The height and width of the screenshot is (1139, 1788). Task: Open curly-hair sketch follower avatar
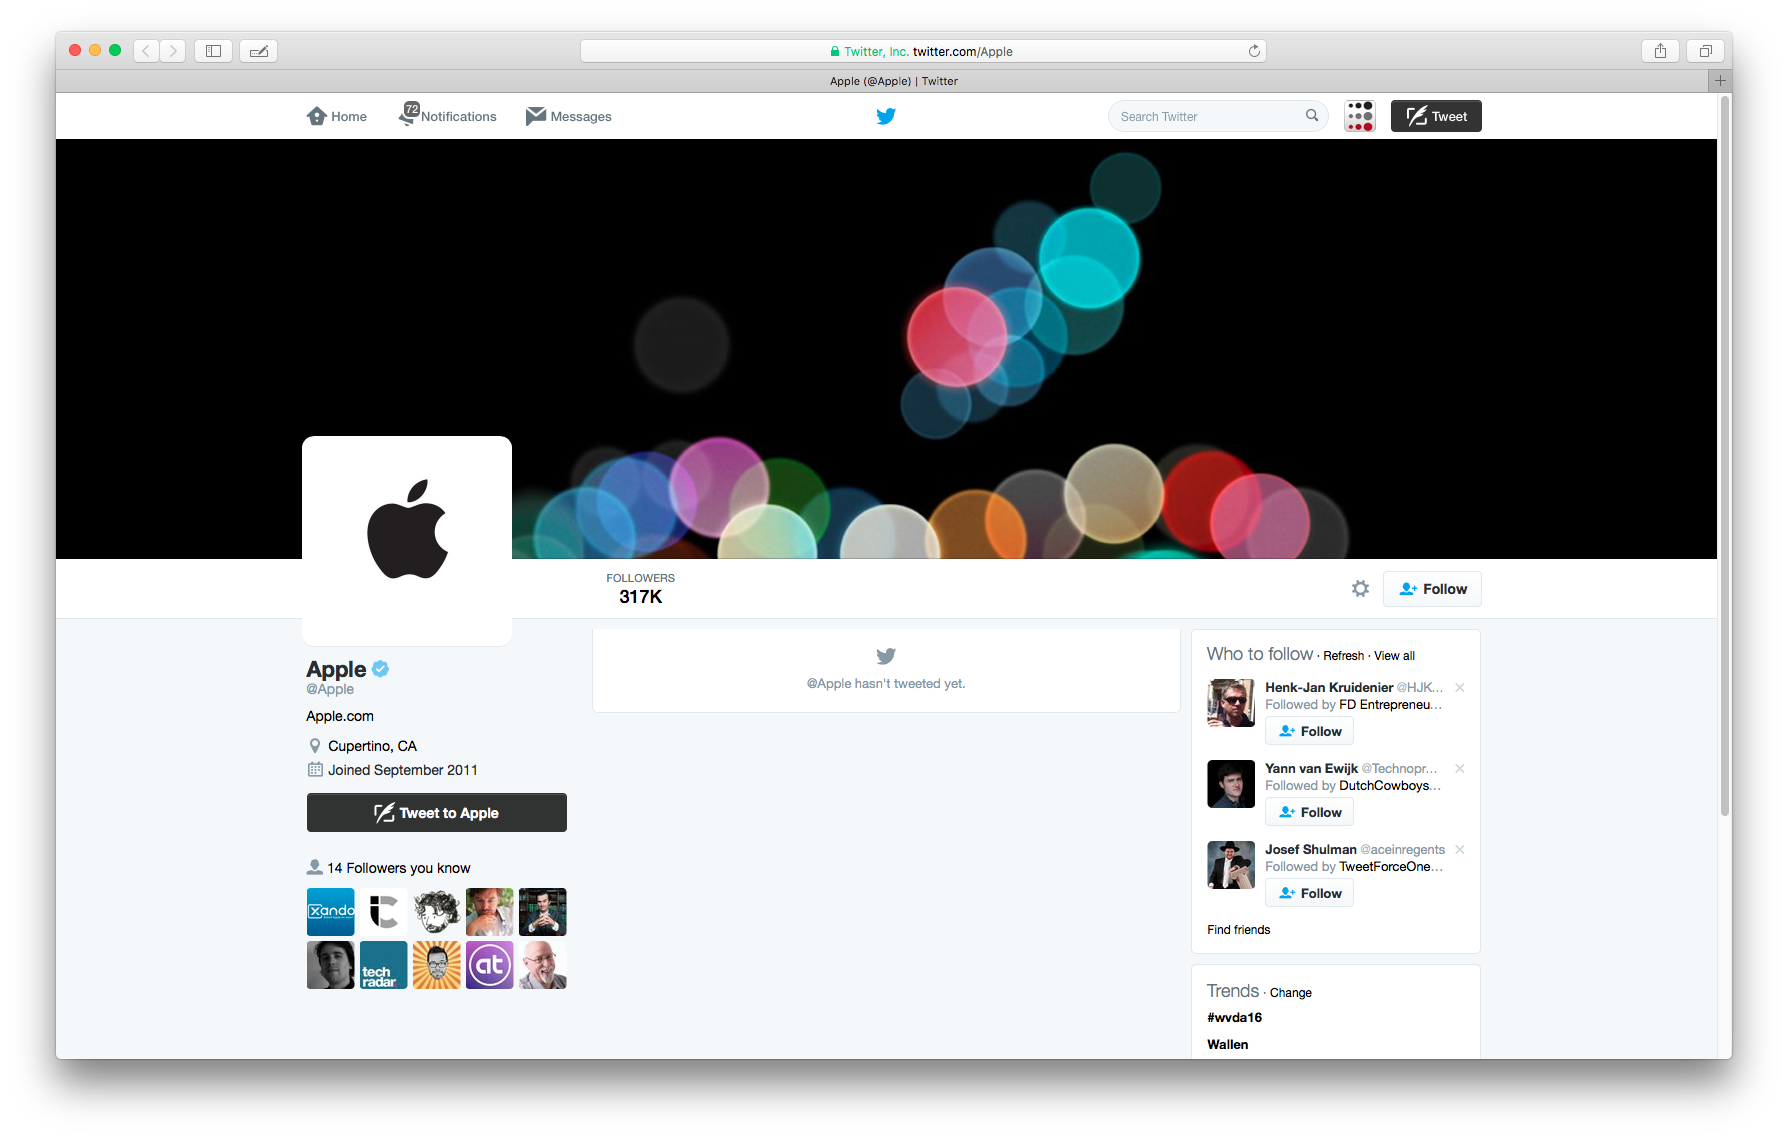(437, 912)
